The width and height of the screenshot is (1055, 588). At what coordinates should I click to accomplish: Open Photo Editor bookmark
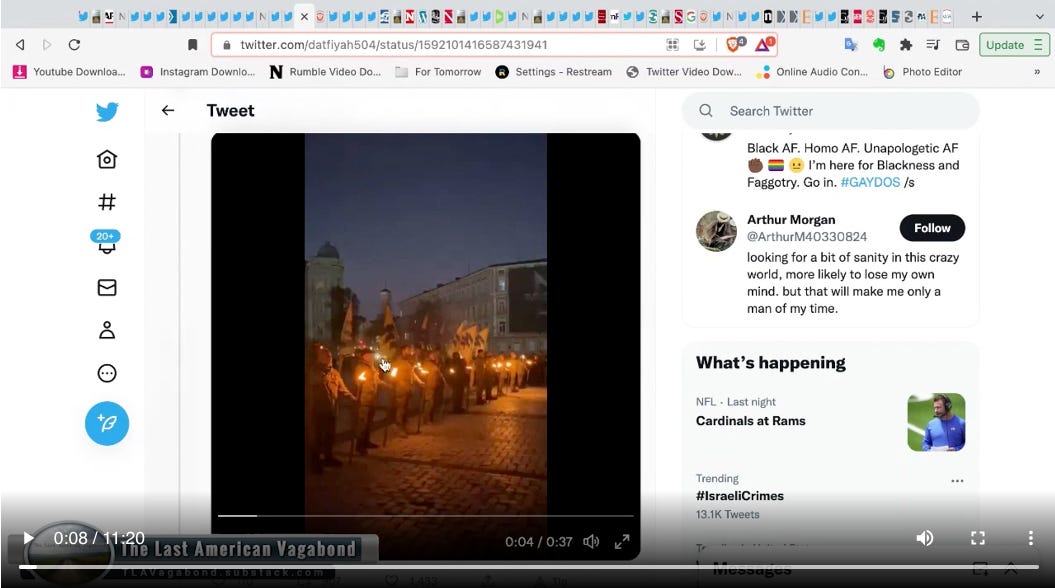[x=922, y=72]
